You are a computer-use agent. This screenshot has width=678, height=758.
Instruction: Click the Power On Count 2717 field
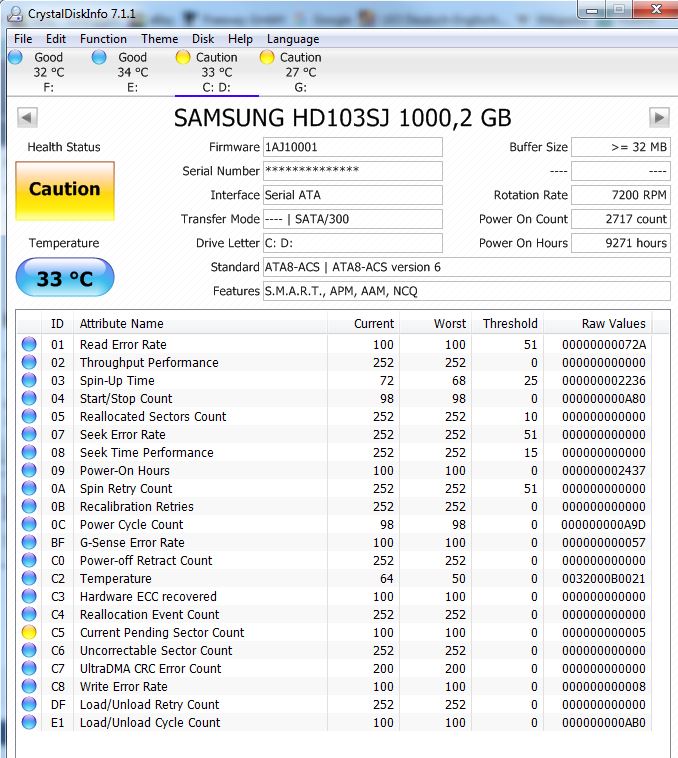(x=620, y=219)
